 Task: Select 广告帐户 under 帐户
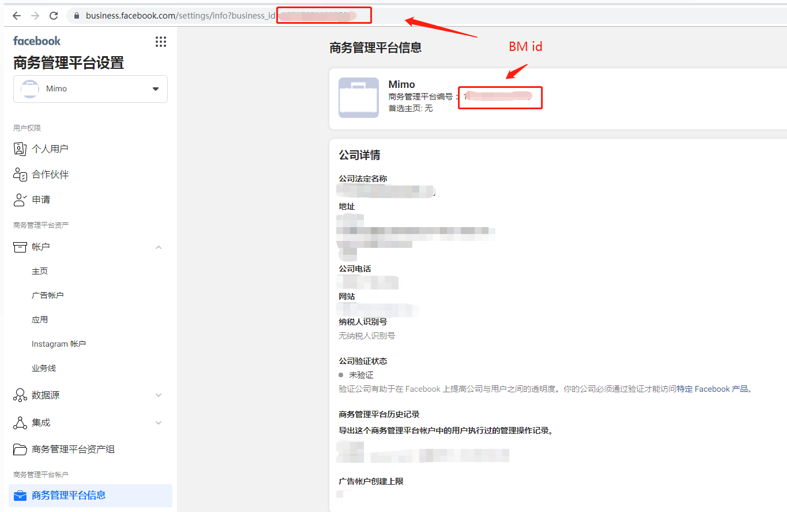tap(48, 295)
